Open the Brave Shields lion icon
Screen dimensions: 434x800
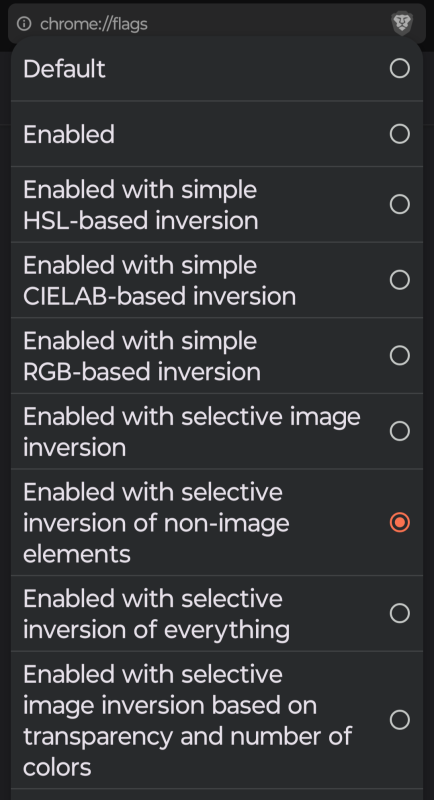[402, 23]
